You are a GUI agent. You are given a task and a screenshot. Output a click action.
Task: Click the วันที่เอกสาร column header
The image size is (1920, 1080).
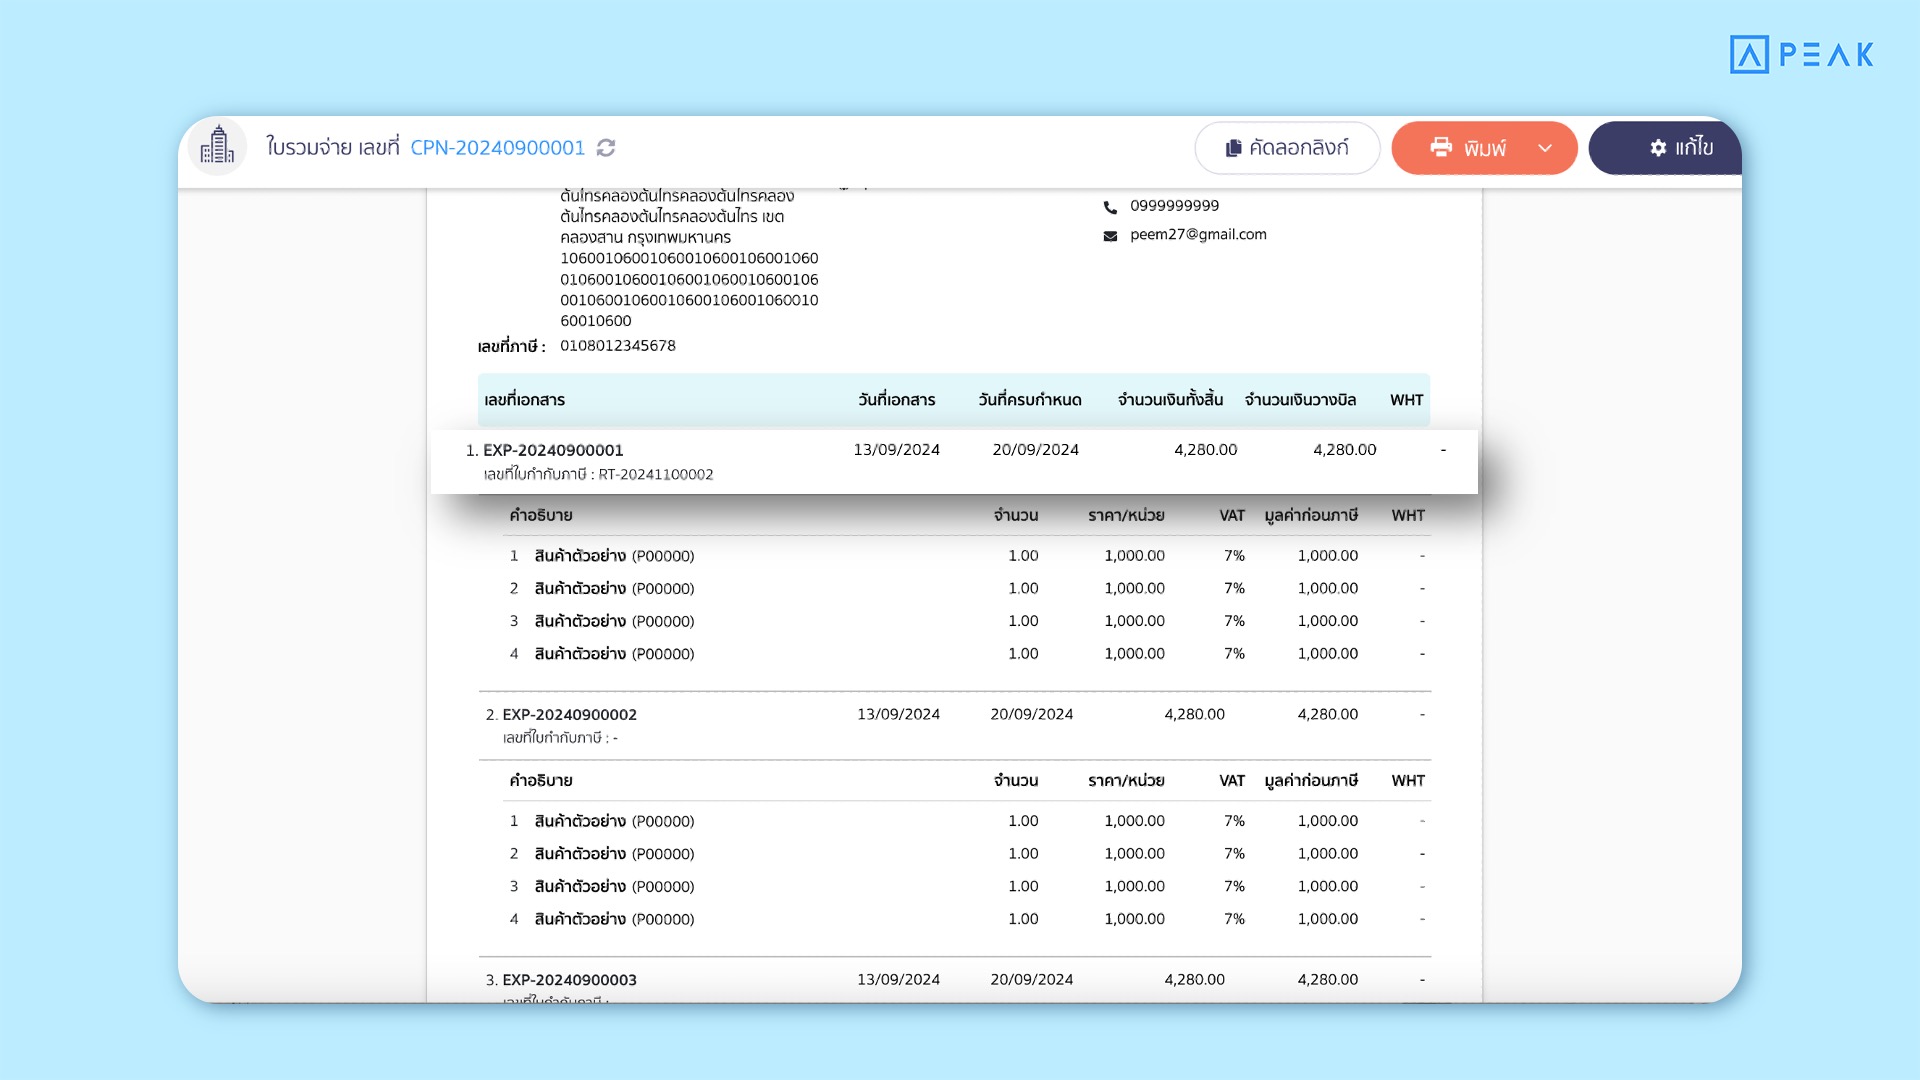[x=897, y=400]
